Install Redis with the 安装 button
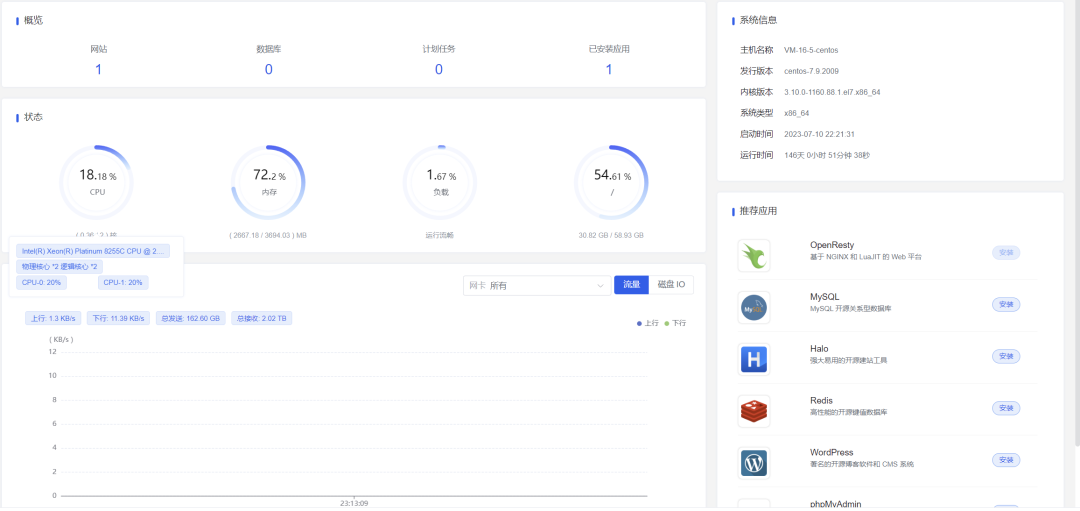1080x511 pixels. pos(1006,408)
